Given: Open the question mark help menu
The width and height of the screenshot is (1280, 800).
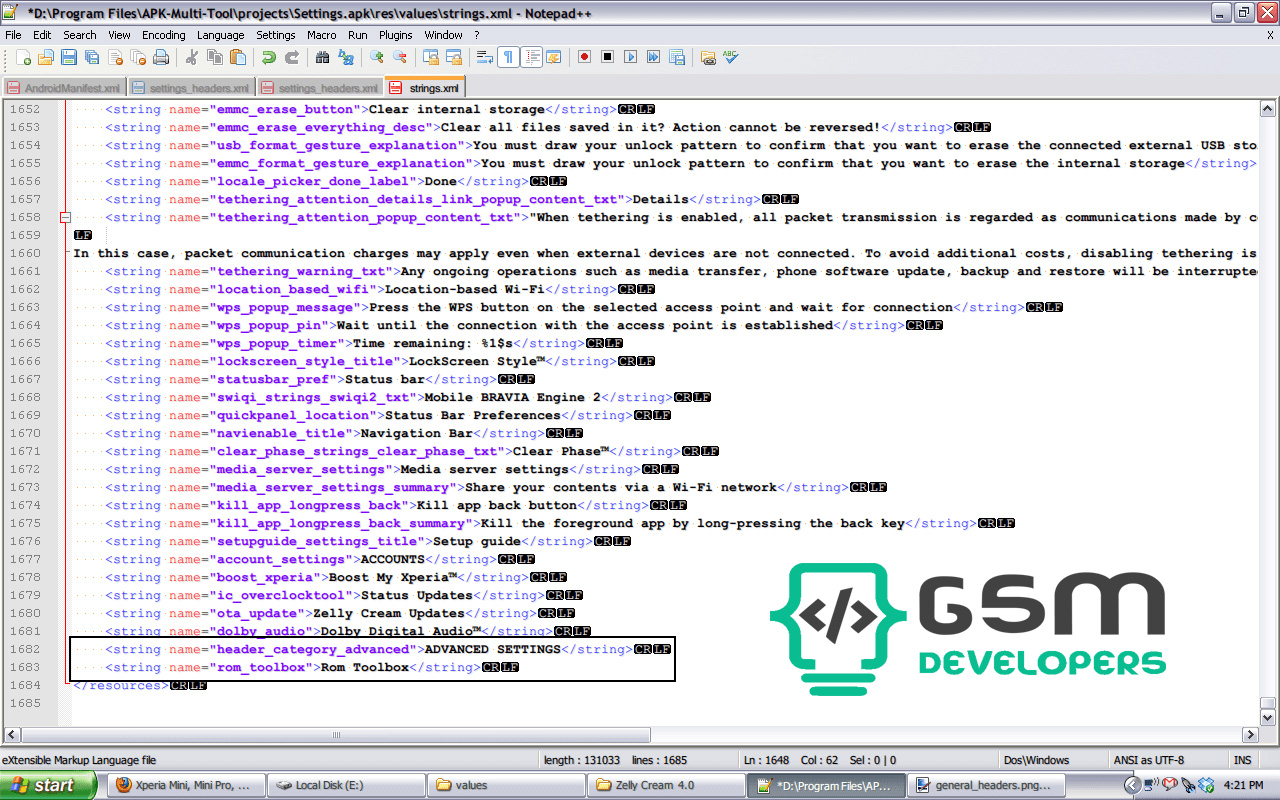Looking at the screenshot, I should [477, 35].
